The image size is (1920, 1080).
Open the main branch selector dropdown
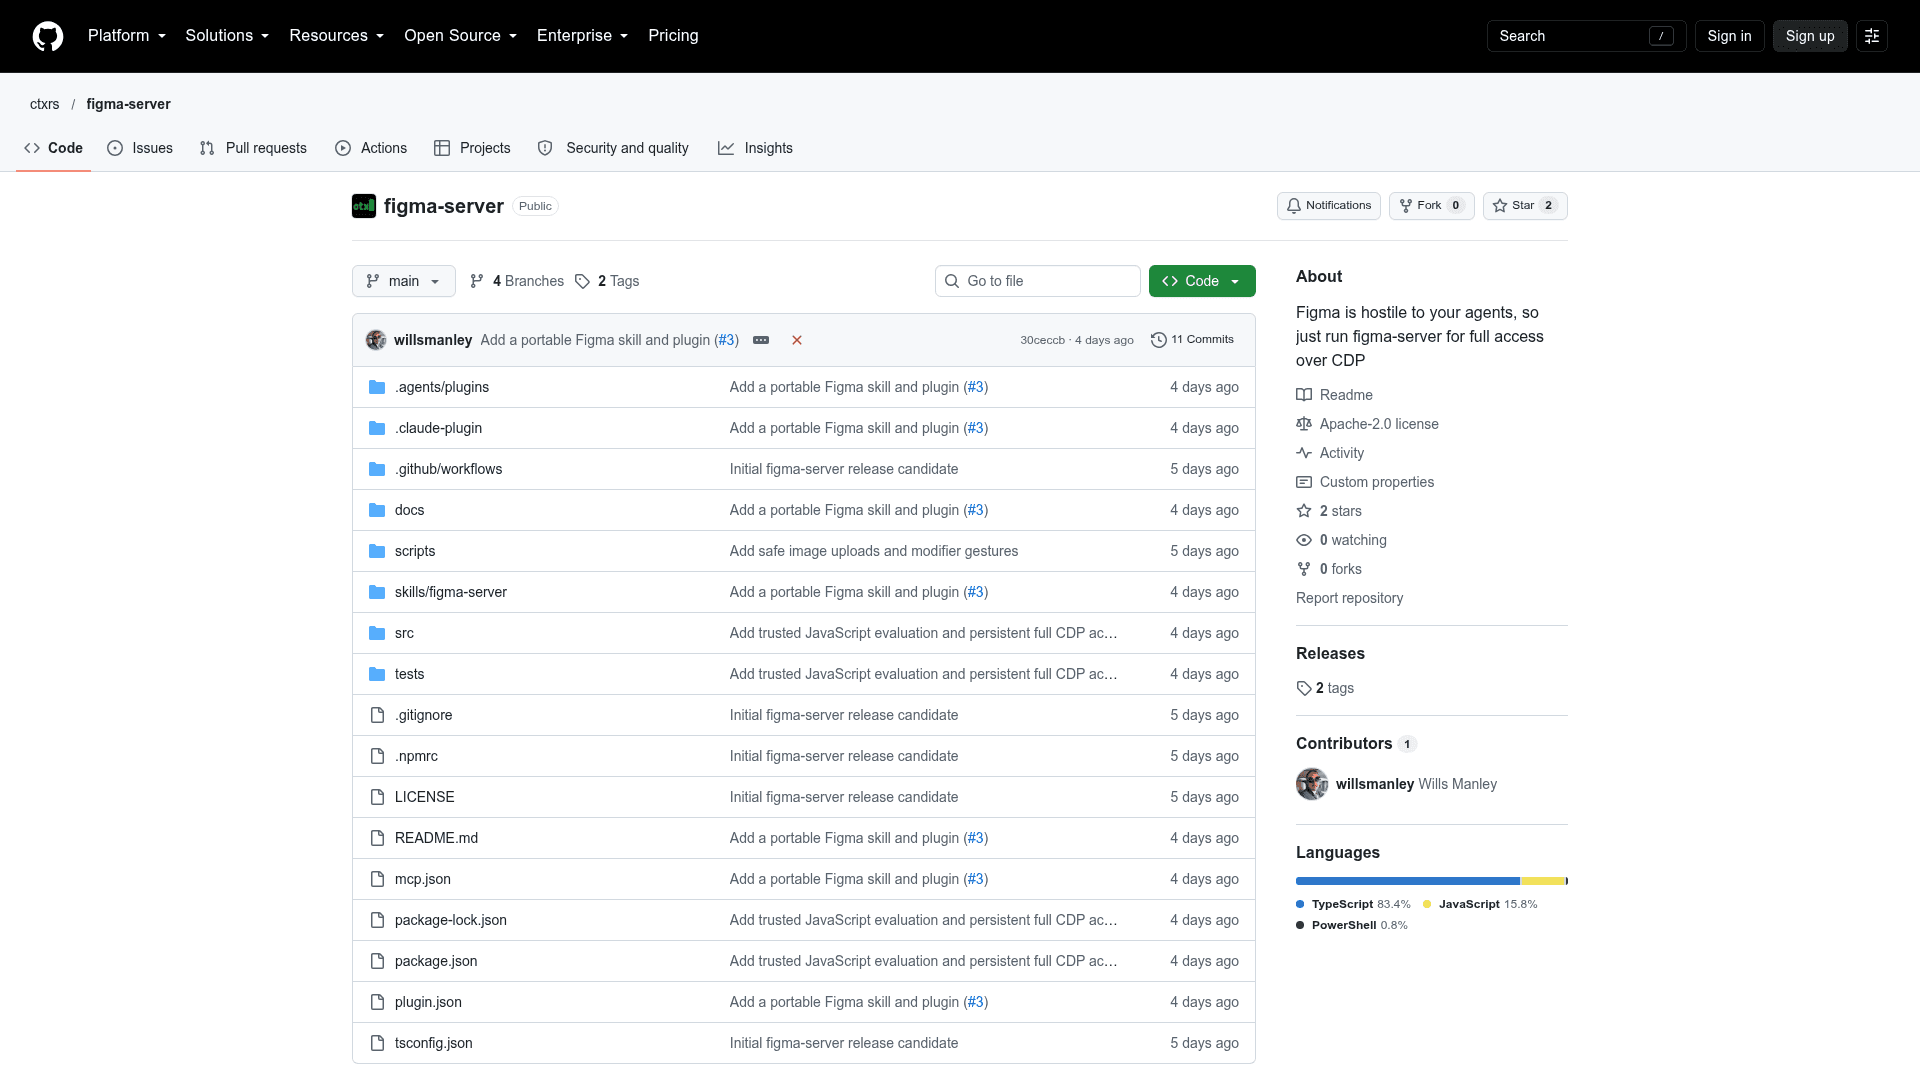point(404,281)
